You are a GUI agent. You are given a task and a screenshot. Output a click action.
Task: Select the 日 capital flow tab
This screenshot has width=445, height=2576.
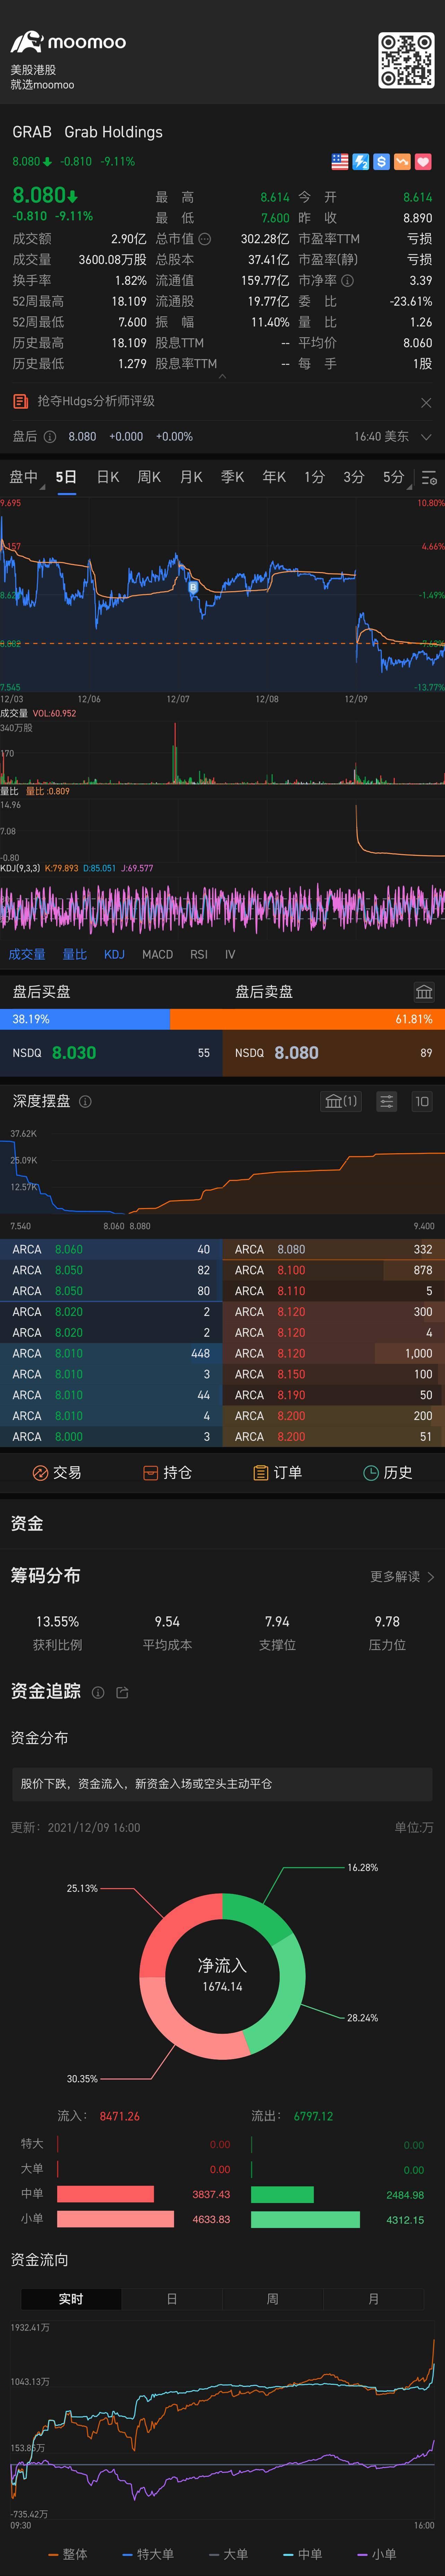pyautogui.click(x=172, y=2299)
